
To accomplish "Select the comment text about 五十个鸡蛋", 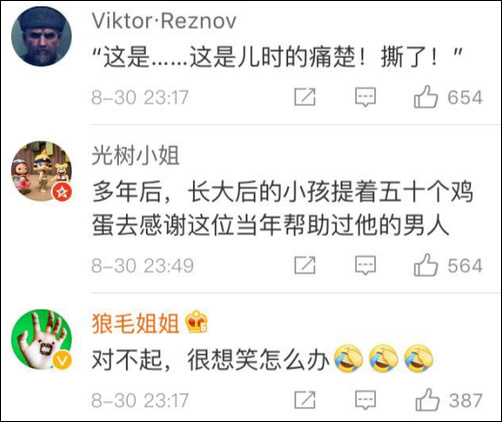I will (x=282, y=209).
